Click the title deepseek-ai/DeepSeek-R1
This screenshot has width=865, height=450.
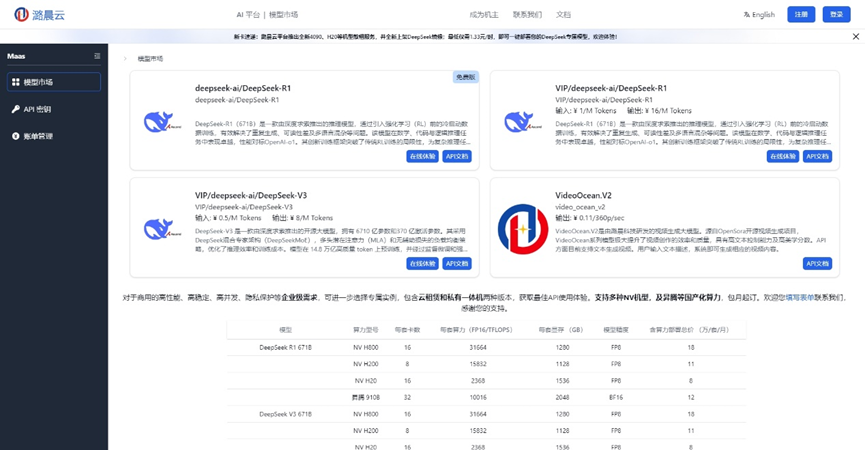(243, 88)
